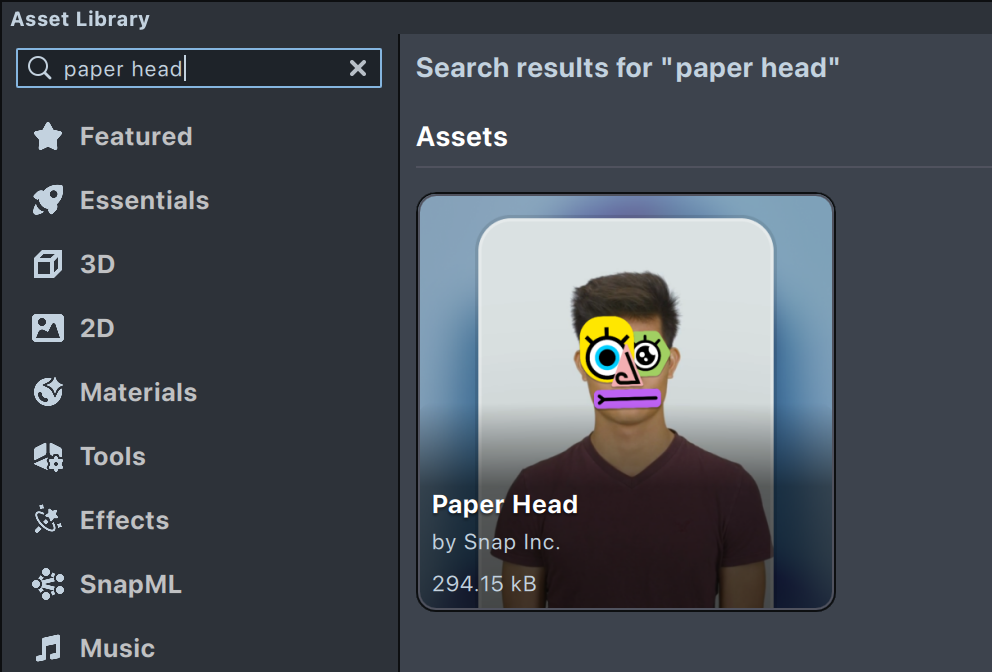Click the Music note icon
This screenshot has height=672, width=992.
[48, 648]
